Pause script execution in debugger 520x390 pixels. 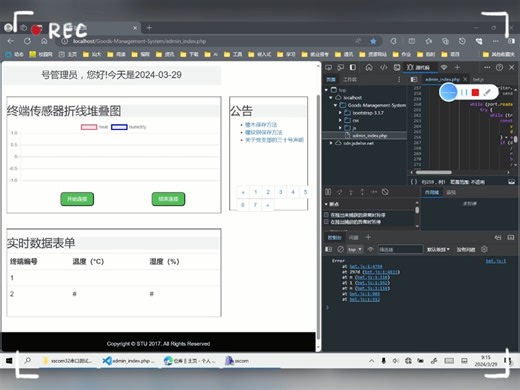[328, 192]
